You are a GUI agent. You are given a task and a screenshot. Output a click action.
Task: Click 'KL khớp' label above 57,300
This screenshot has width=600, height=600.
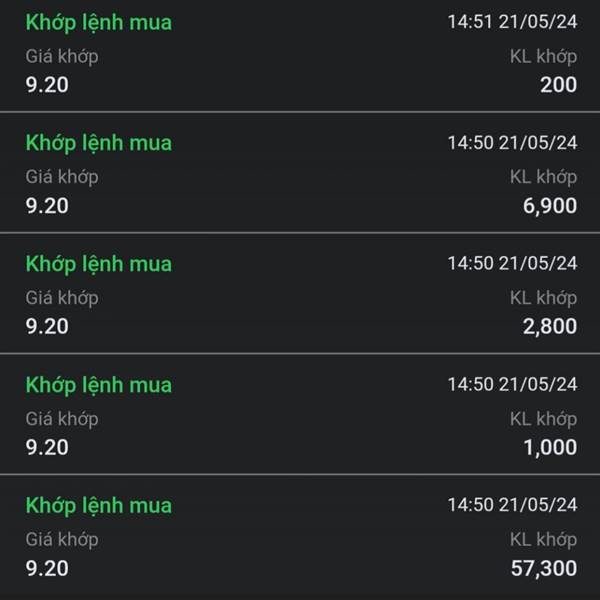[543, 540]
